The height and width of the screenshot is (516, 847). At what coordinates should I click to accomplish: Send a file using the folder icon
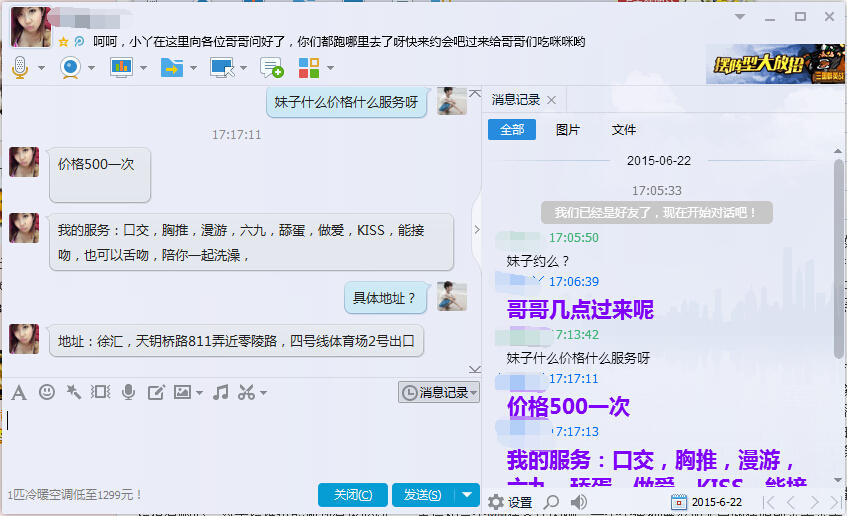tap(172, 68)
